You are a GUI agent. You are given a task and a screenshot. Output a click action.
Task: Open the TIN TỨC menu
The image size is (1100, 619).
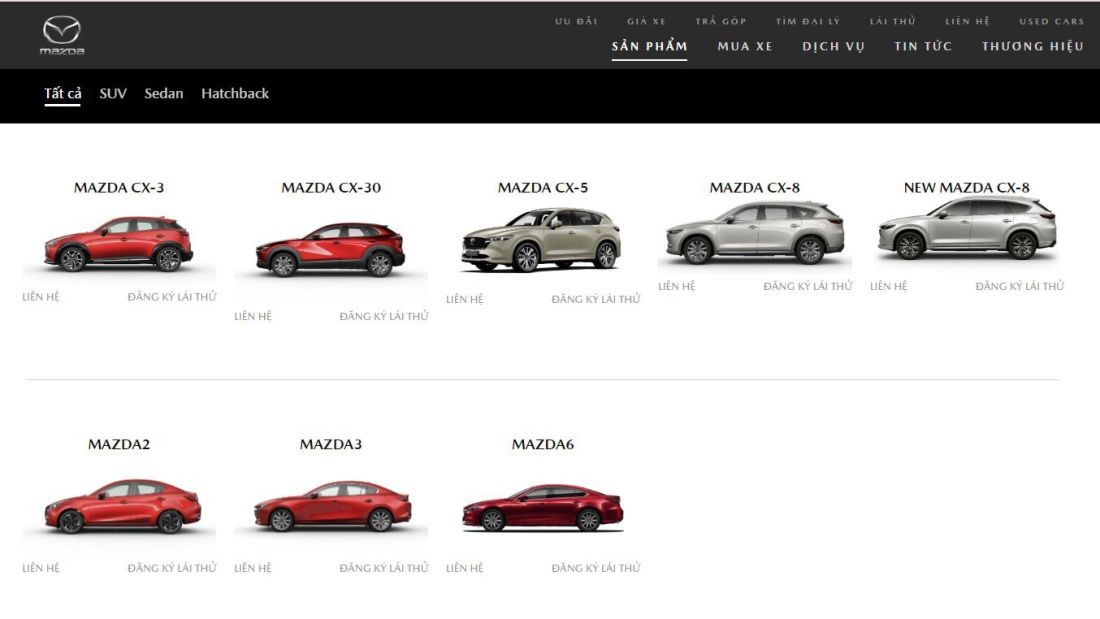[923, 46]
